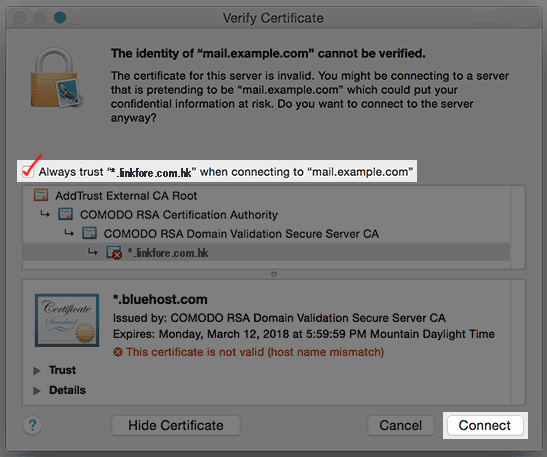Click the Hide Certificate button

[176, 425]
